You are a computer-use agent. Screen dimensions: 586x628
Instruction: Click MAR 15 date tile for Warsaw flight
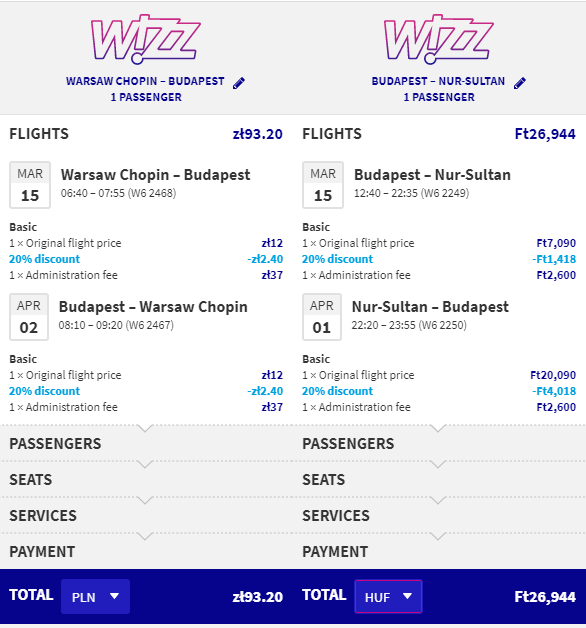30,185
